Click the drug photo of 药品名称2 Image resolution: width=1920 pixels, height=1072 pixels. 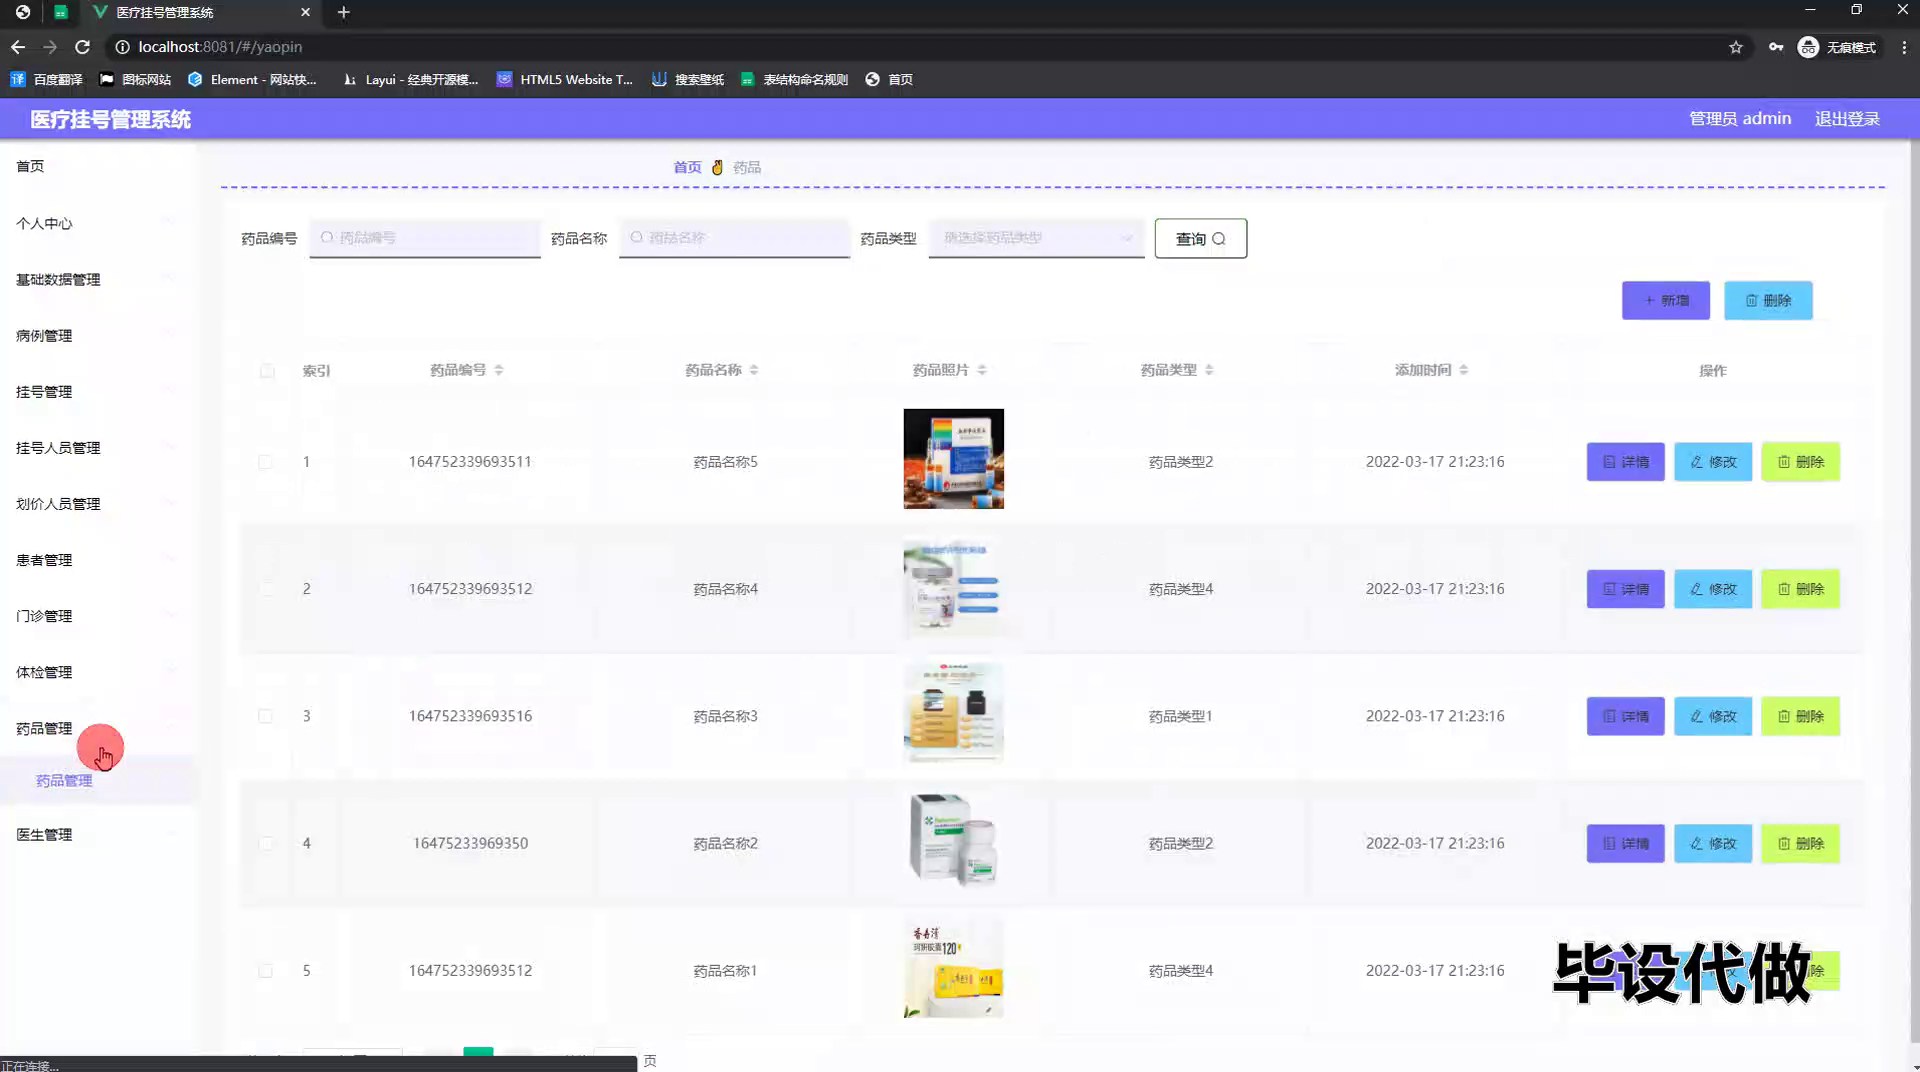(954, 840)
